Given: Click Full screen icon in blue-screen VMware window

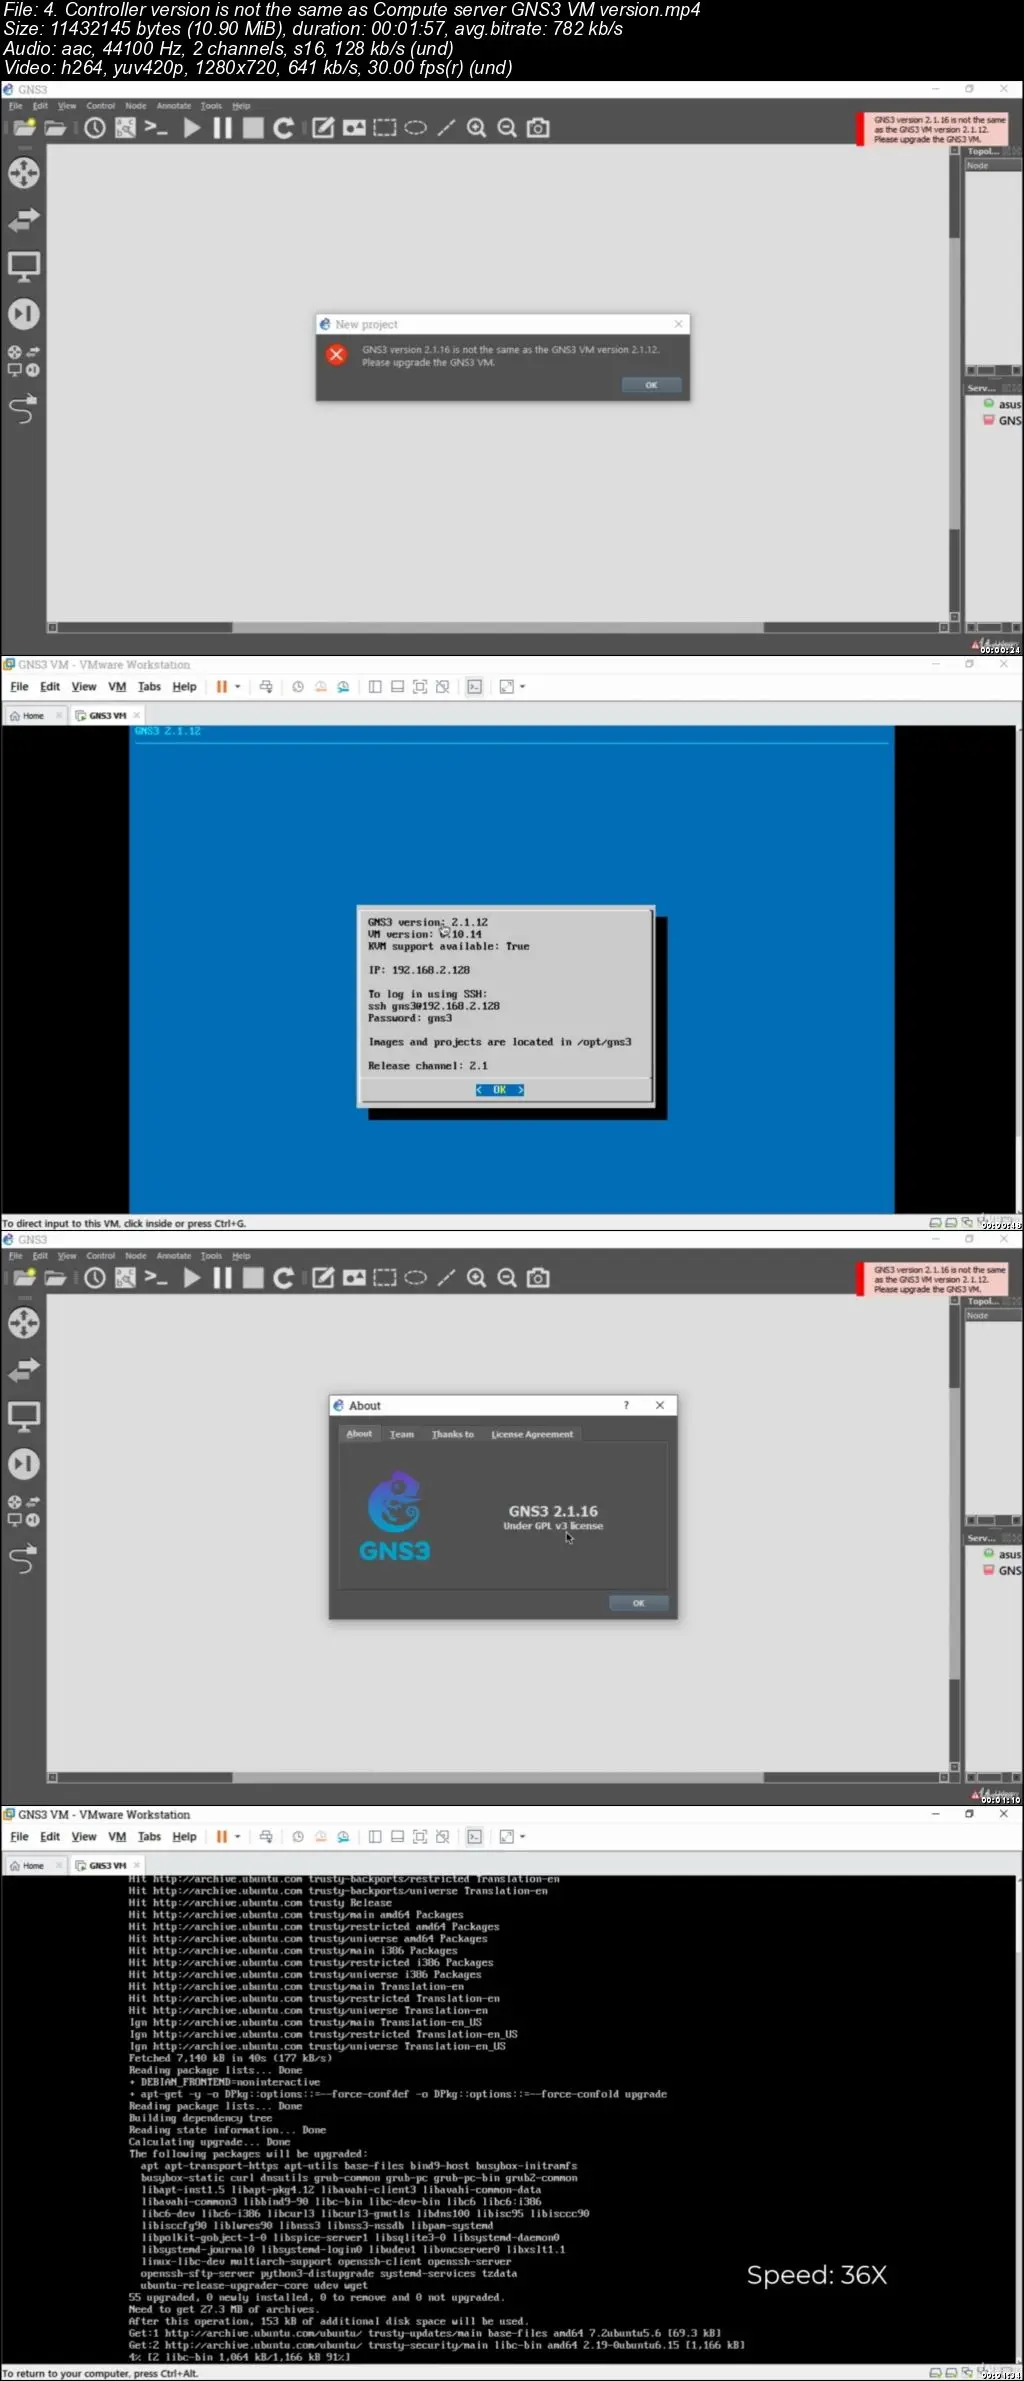Looking at the screenshot, I should pos(420,687).
